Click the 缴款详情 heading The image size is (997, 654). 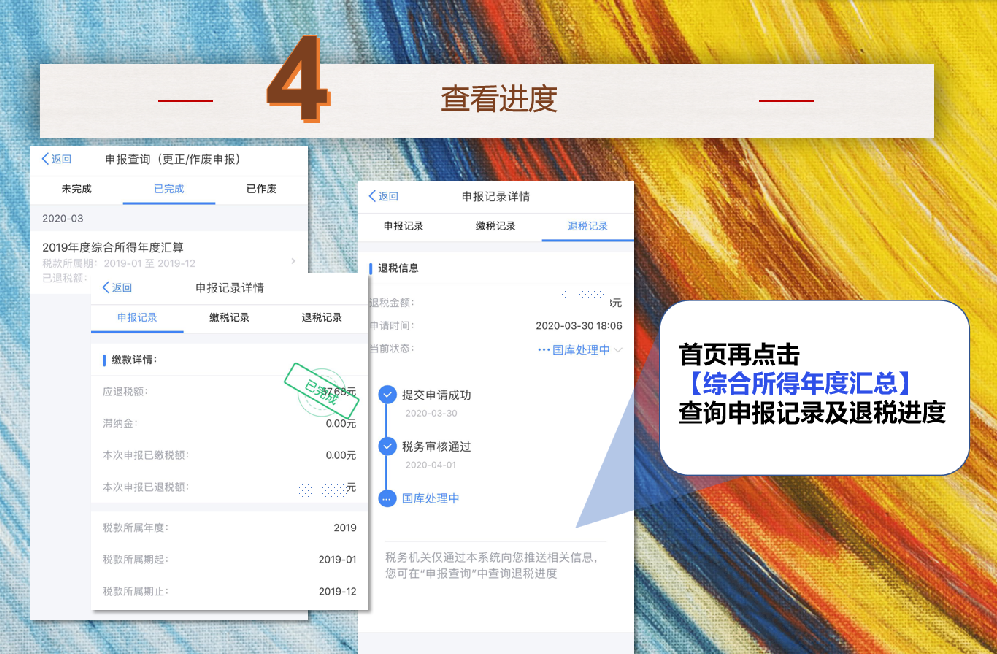coord(134,360)
